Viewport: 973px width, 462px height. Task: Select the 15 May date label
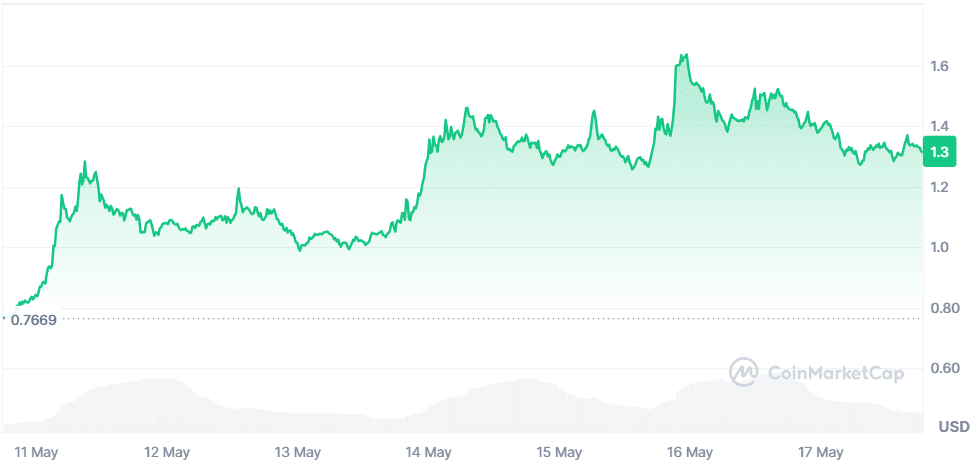[559, 452]
